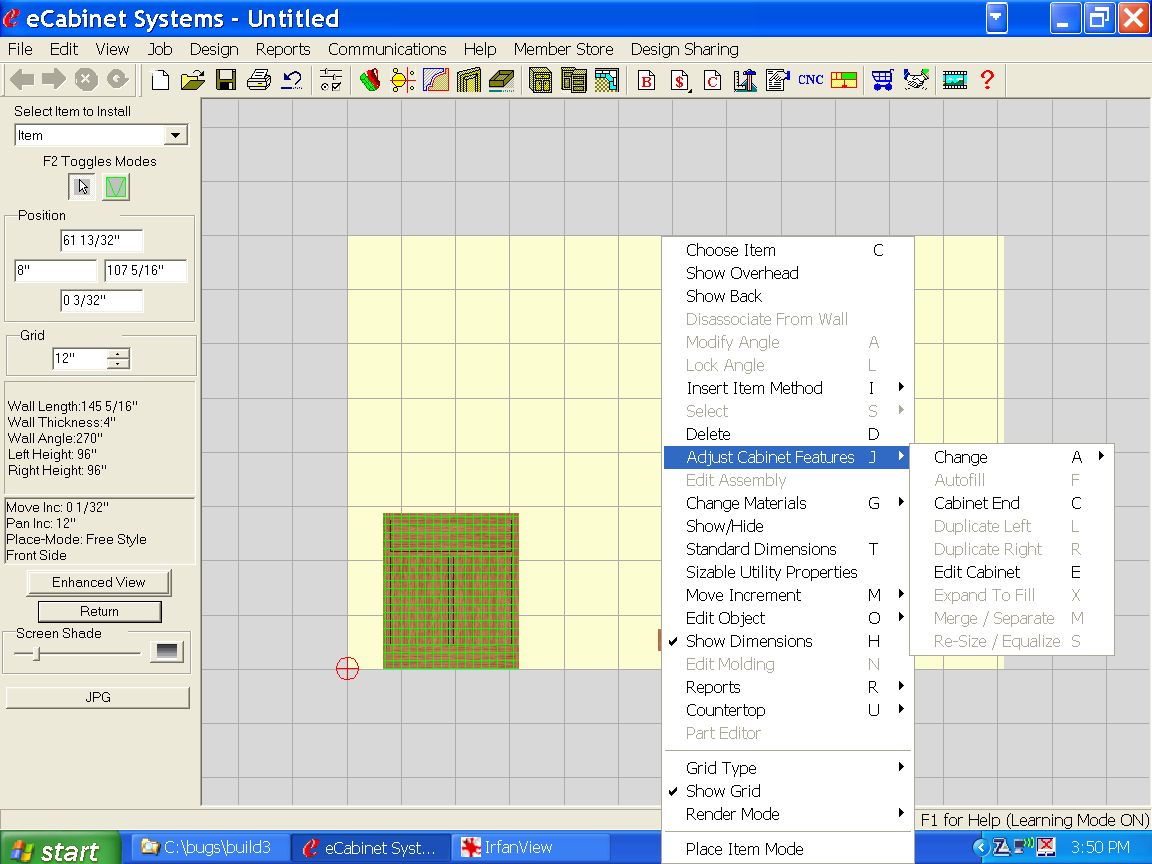Open a job with the folder icon
This screenshot has width=1152, height=864.
[x=192, y=79]
